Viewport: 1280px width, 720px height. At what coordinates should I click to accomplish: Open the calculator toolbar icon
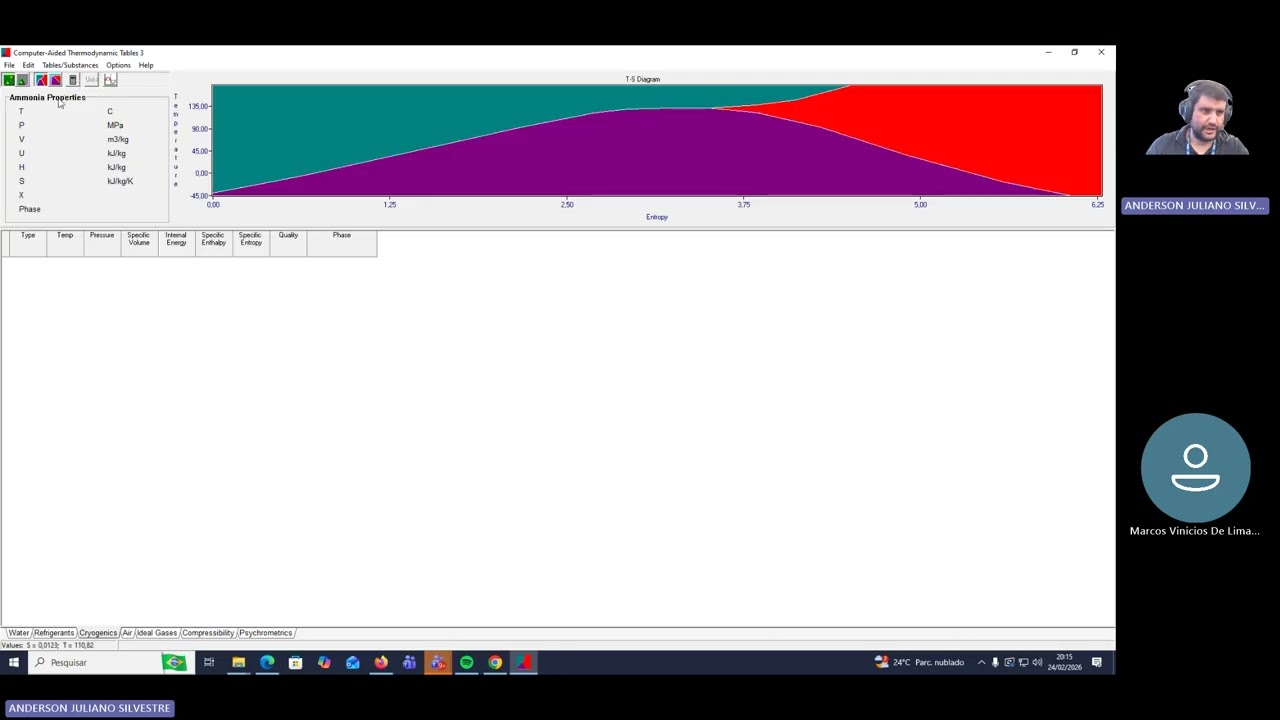tap(73, 80)
